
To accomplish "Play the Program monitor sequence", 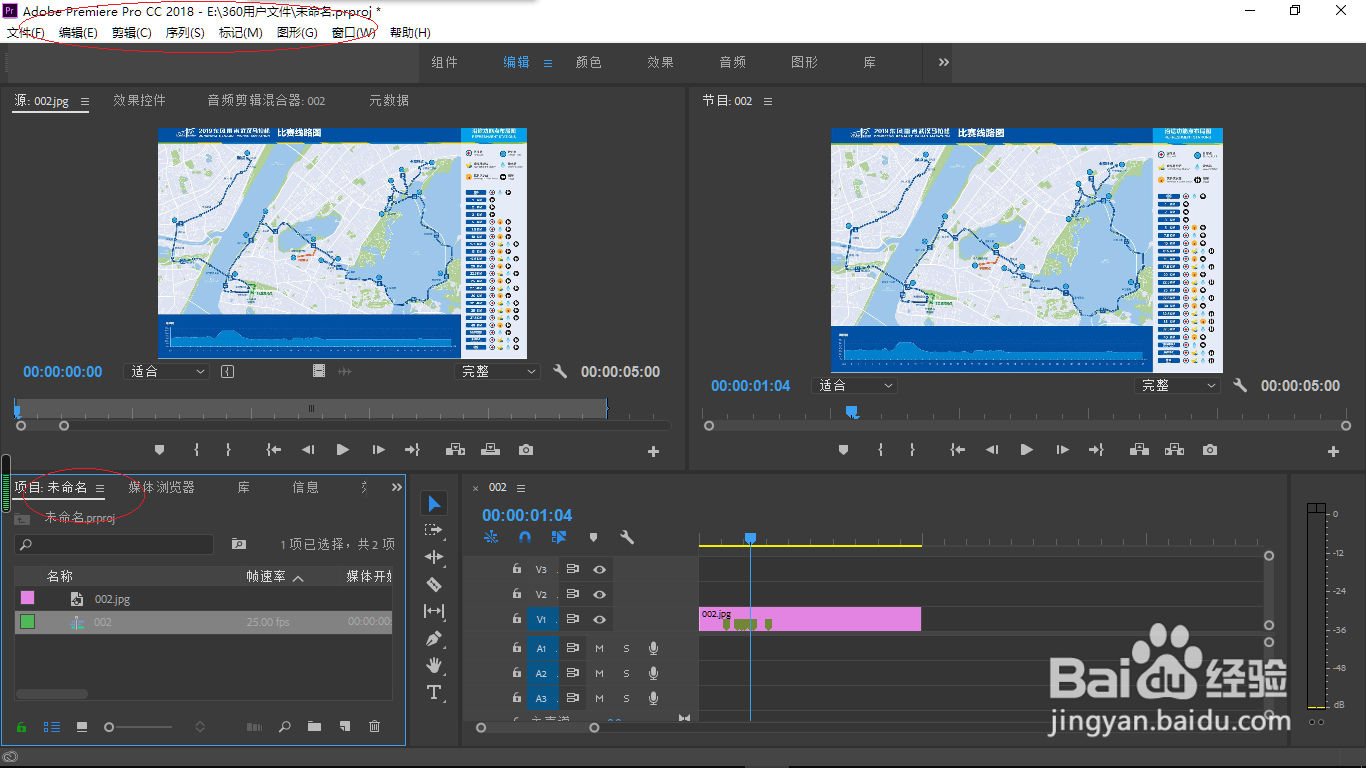I will click(1027, 450).
